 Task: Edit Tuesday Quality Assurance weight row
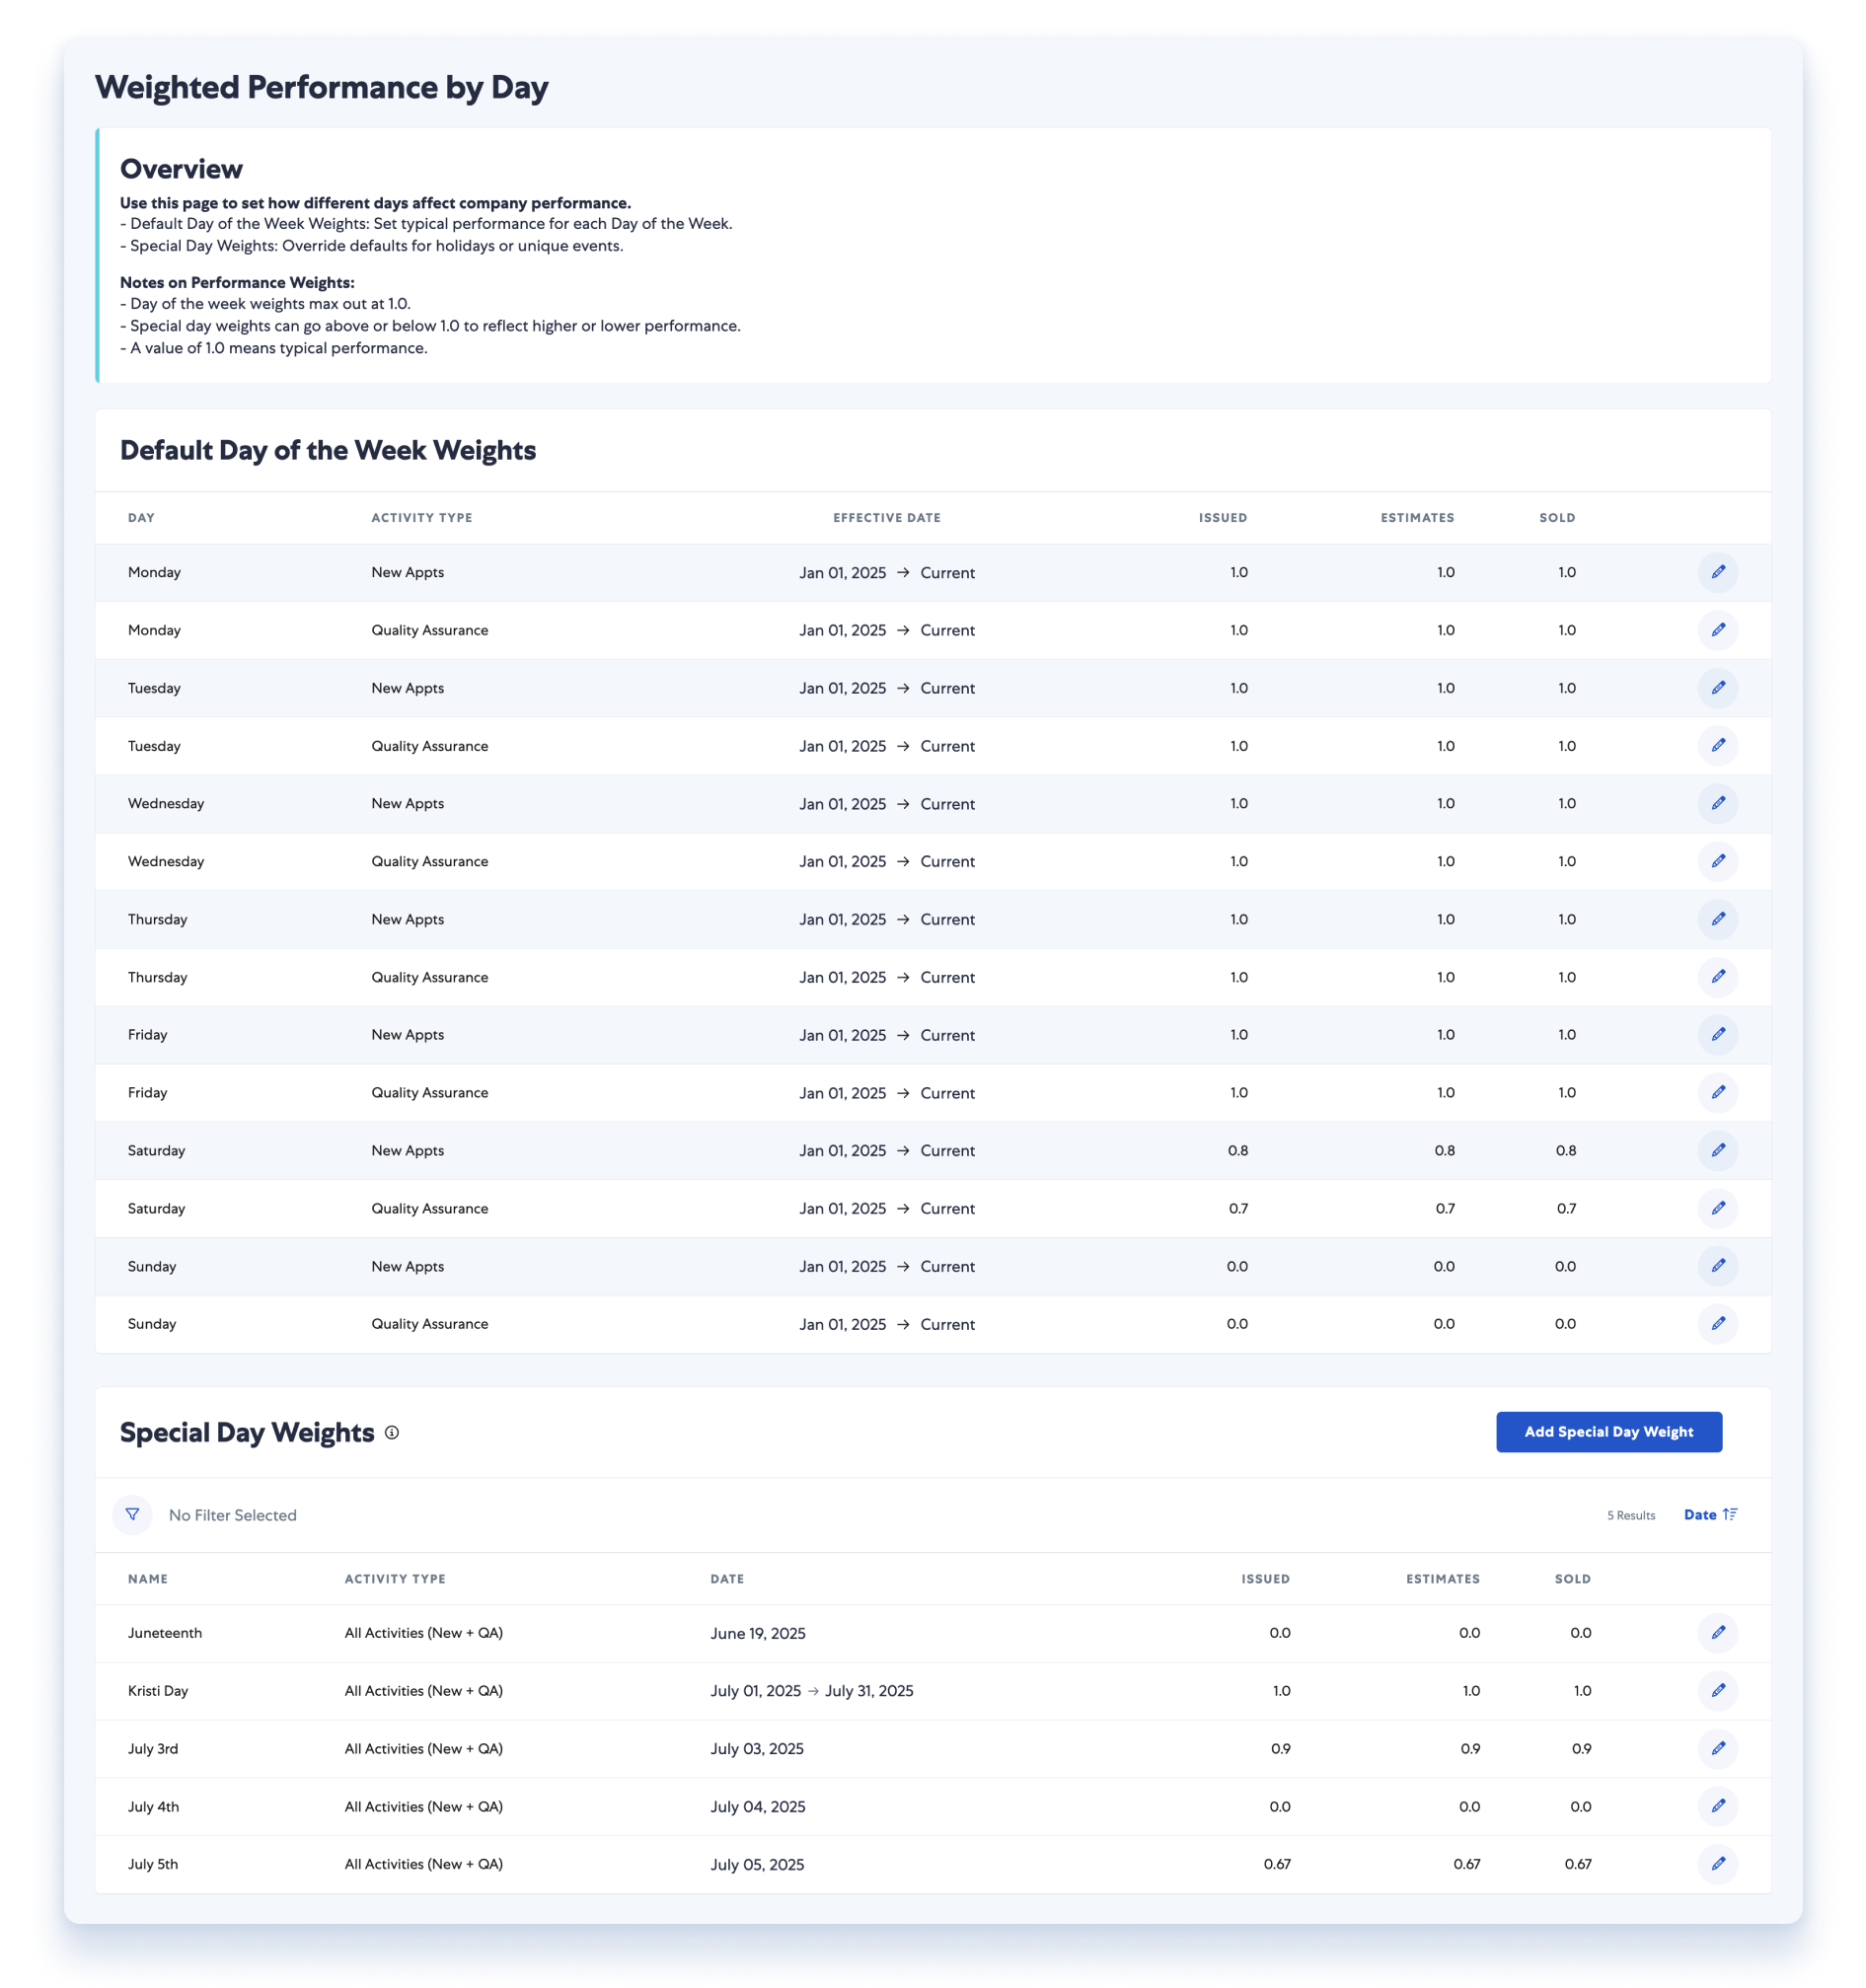[1717, 746]
